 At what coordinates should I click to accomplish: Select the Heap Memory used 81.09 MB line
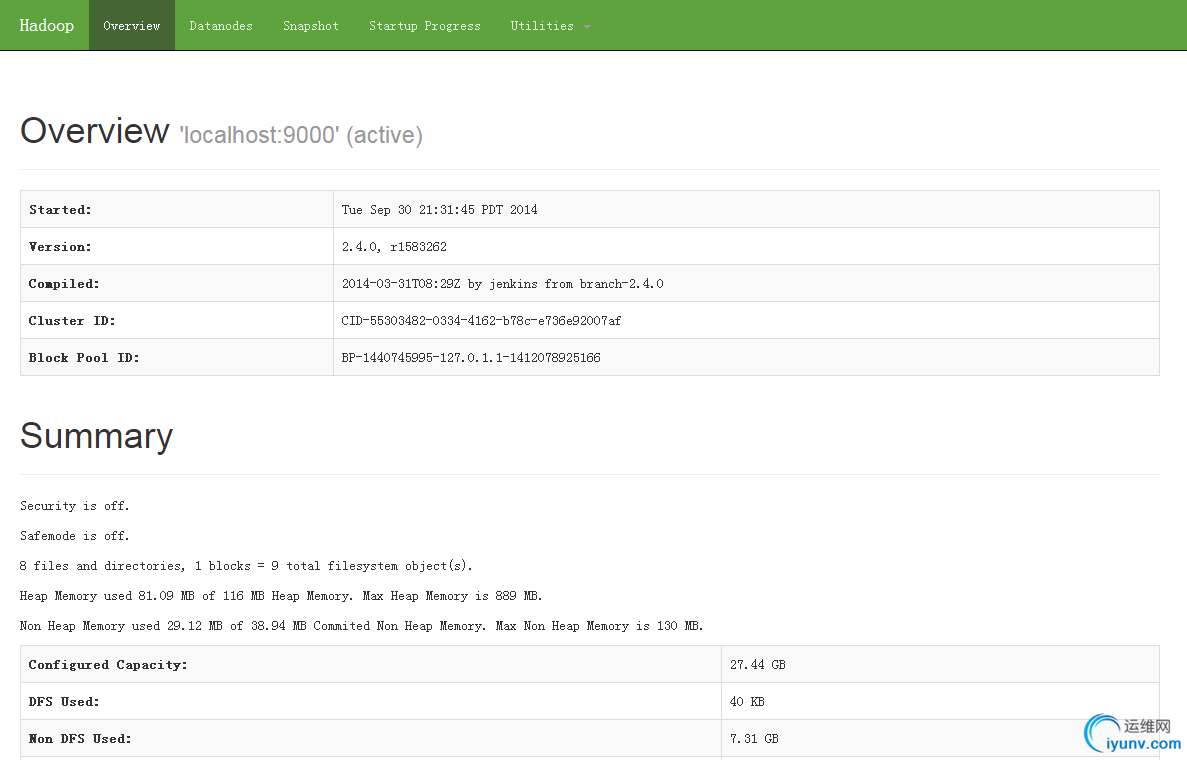click(281, 596)
